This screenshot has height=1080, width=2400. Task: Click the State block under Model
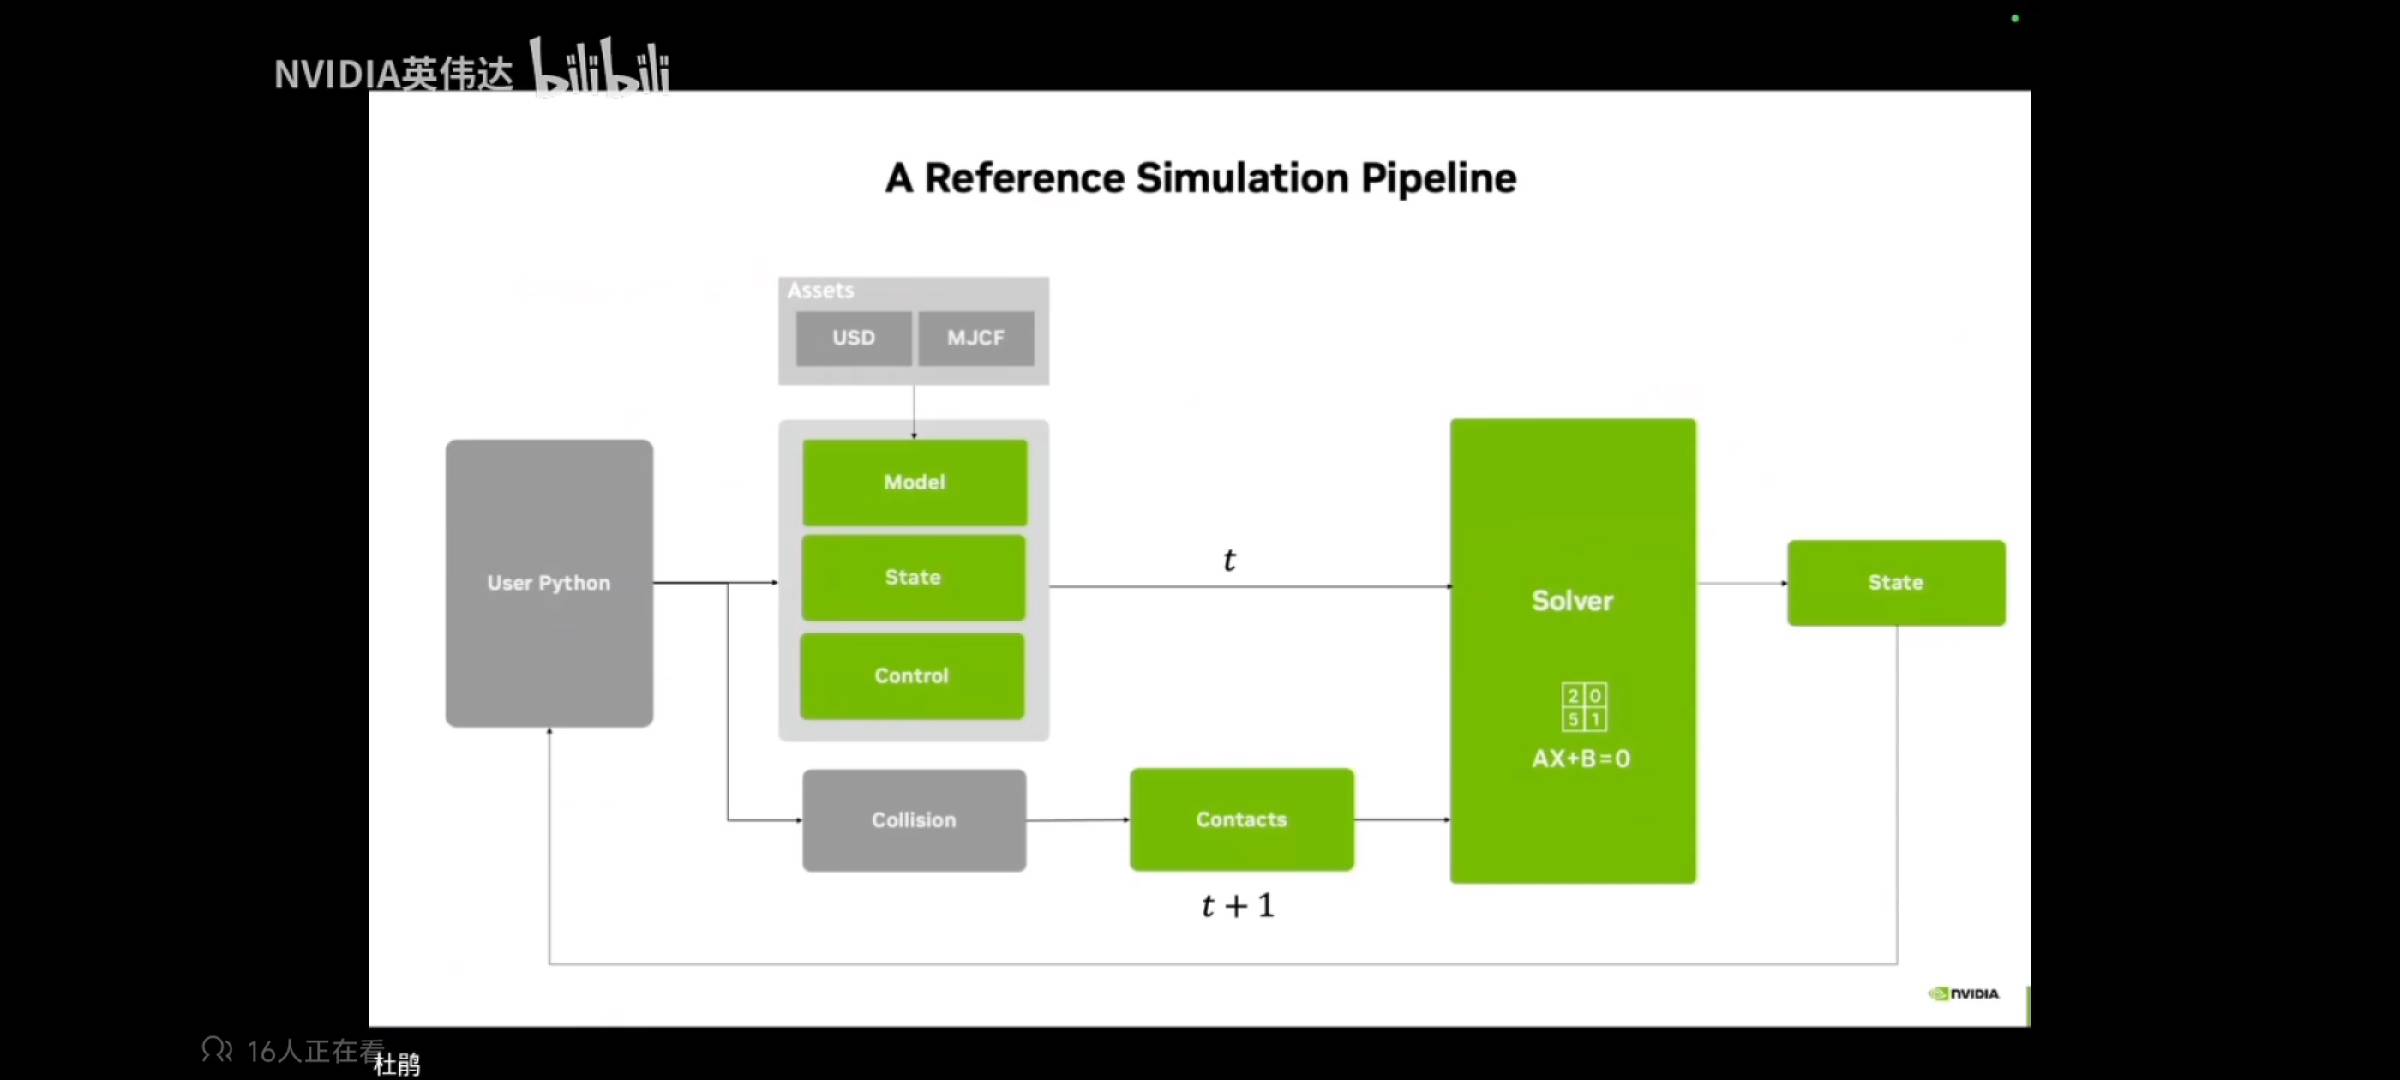click(913, 577)
